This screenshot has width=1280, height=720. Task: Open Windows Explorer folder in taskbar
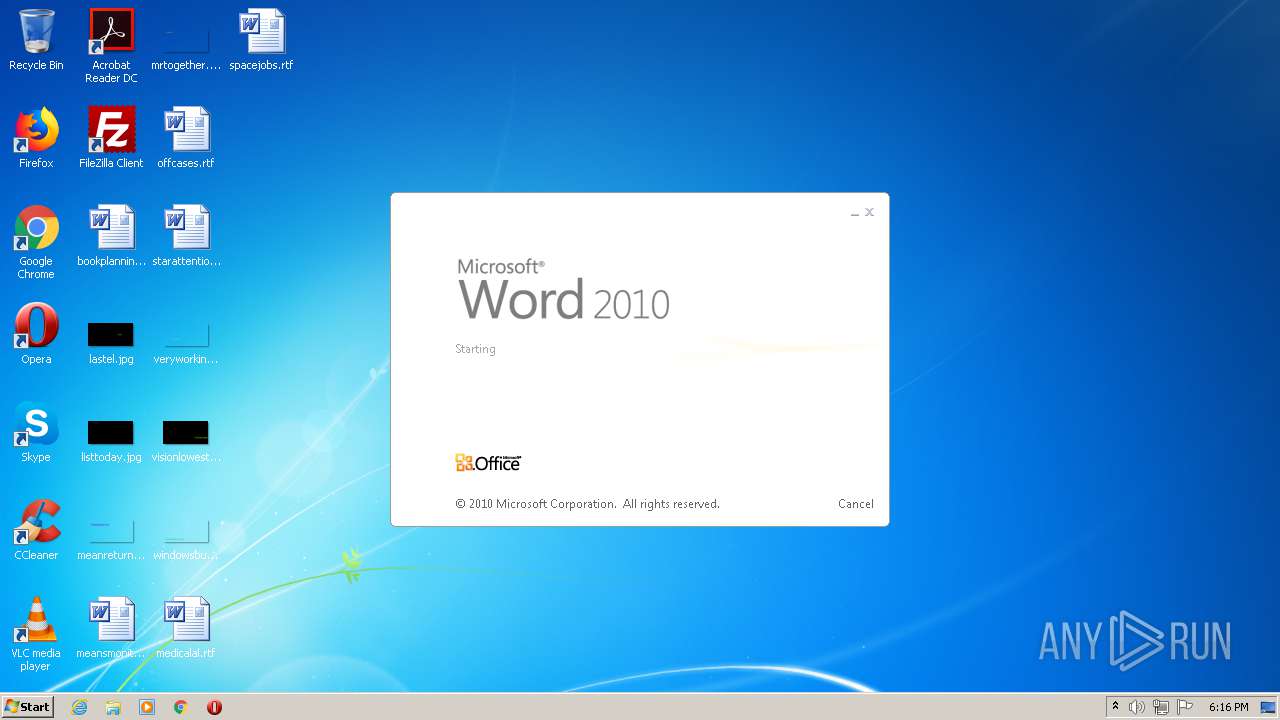click(113, 707)
